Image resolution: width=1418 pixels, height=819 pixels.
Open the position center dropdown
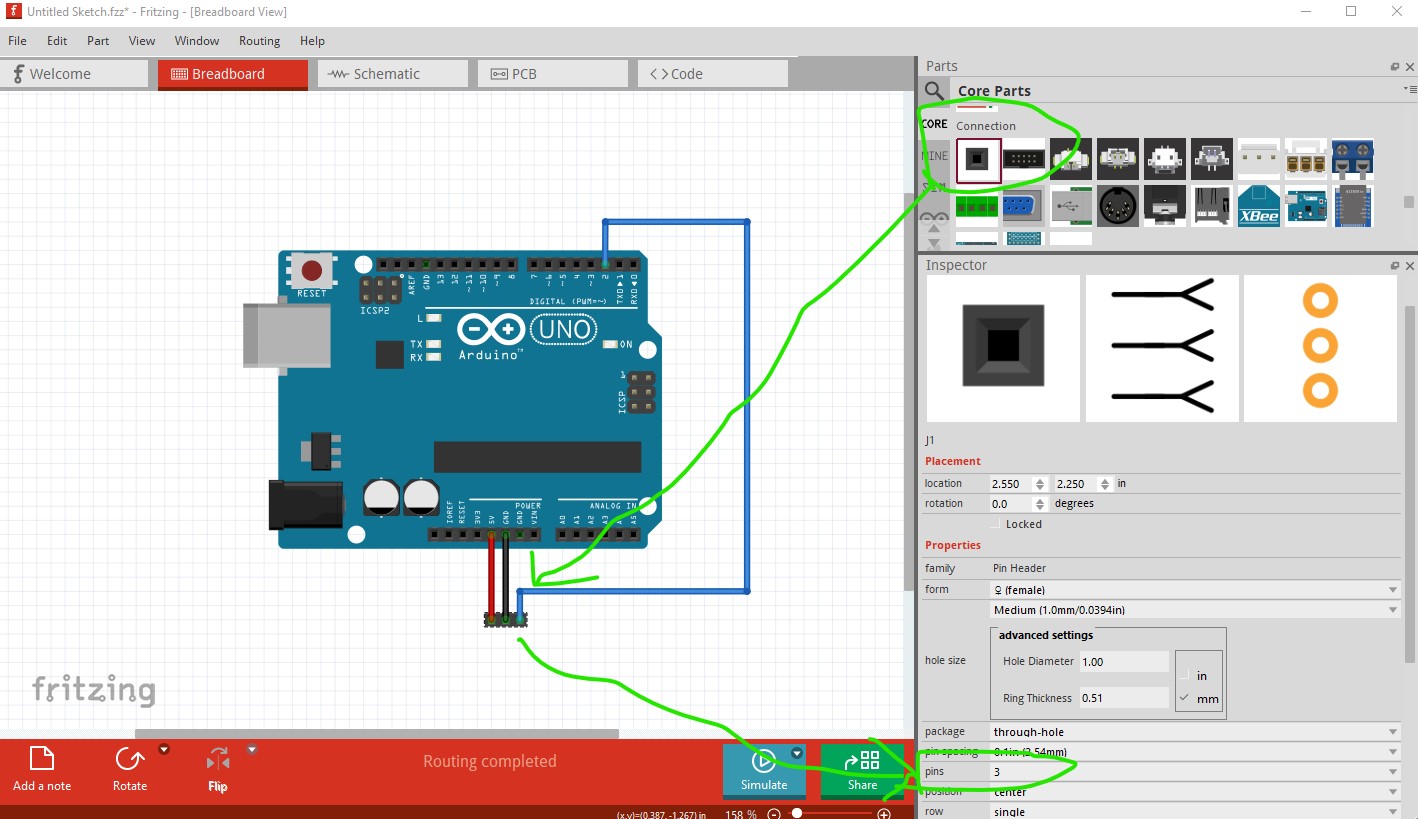1195,792
